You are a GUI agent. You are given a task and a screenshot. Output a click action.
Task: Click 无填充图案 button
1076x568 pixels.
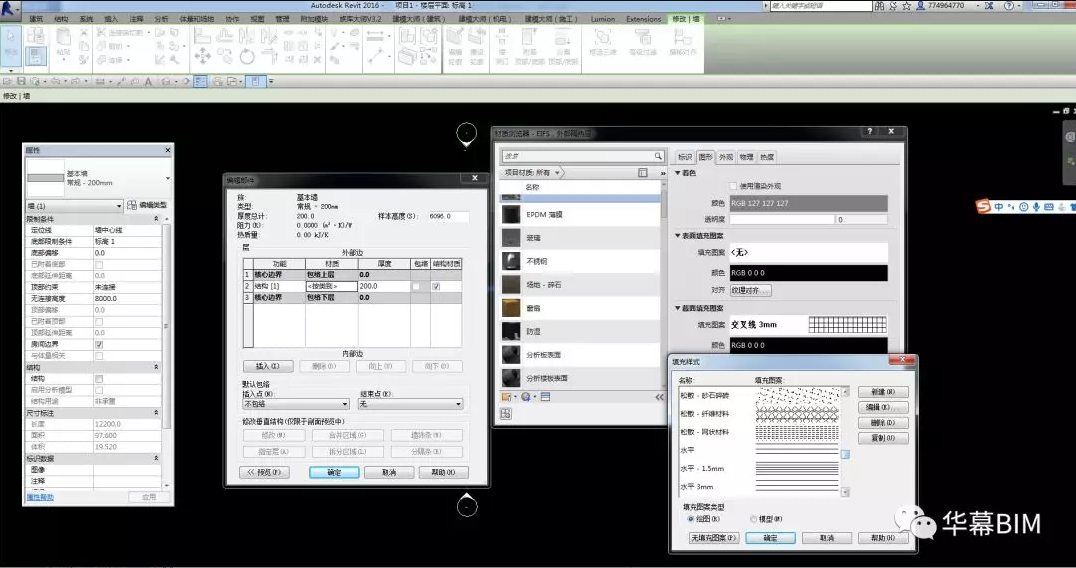[714, 538]
